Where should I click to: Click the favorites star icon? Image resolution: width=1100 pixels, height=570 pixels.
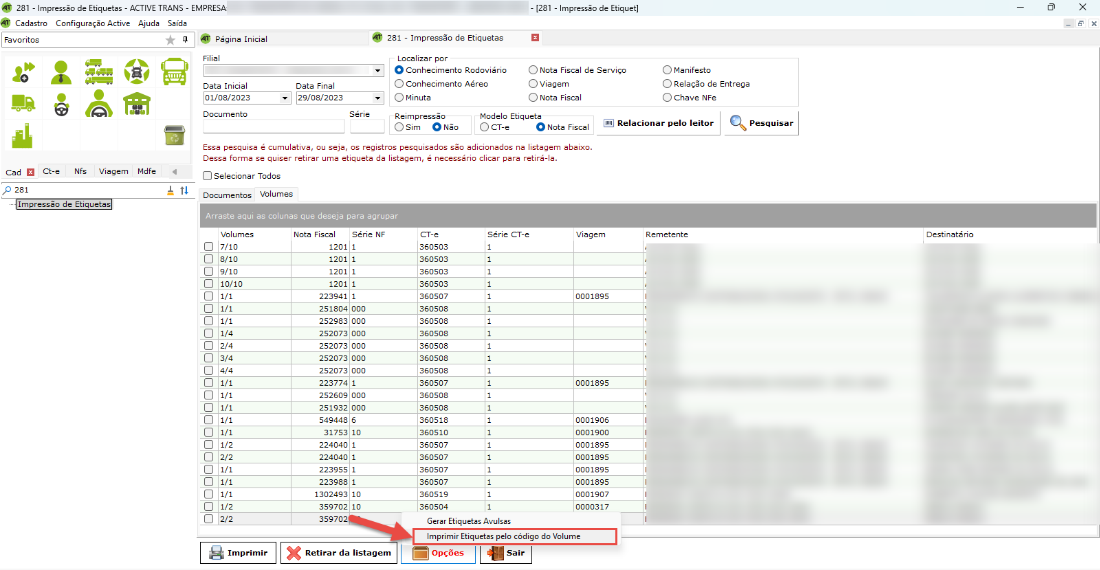tap(170, 40)
